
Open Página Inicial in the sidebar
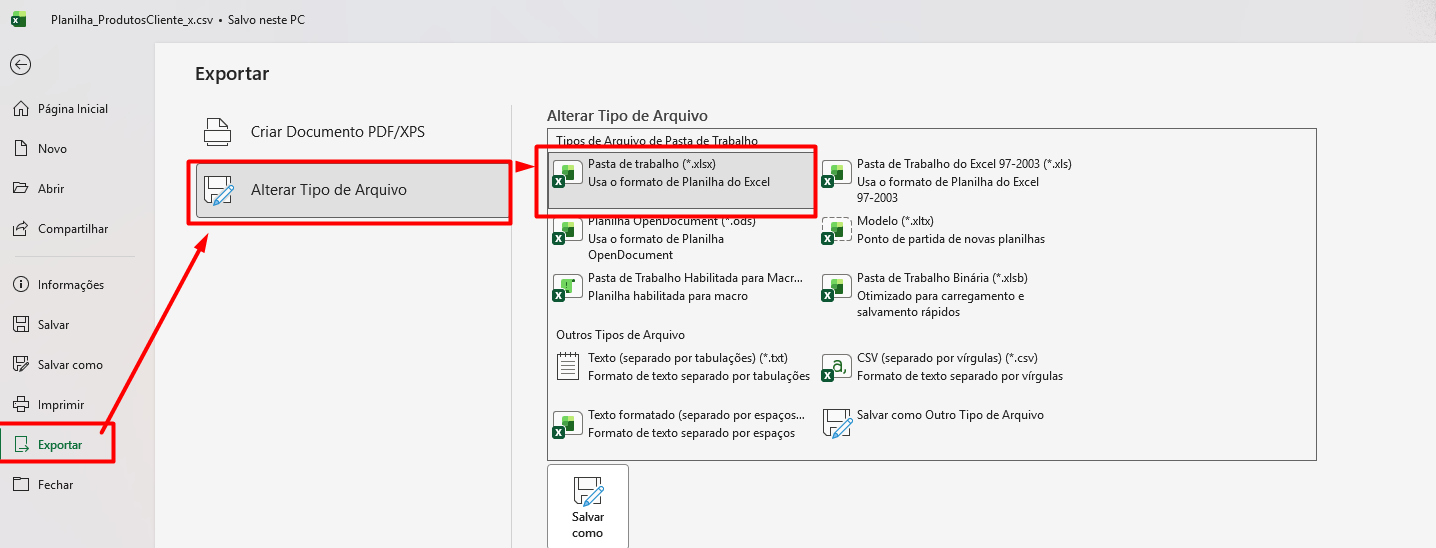pos(72,109)
